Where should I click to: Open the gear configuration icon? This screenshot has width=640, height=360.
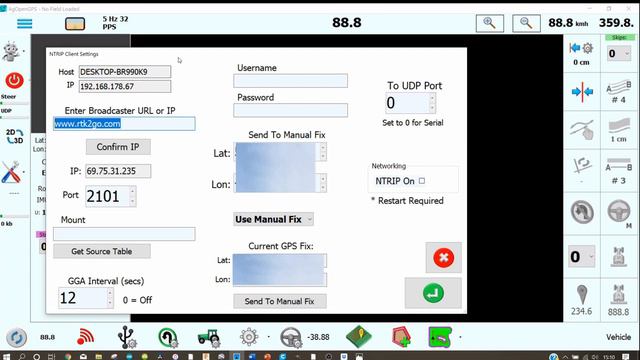(249, 337)
